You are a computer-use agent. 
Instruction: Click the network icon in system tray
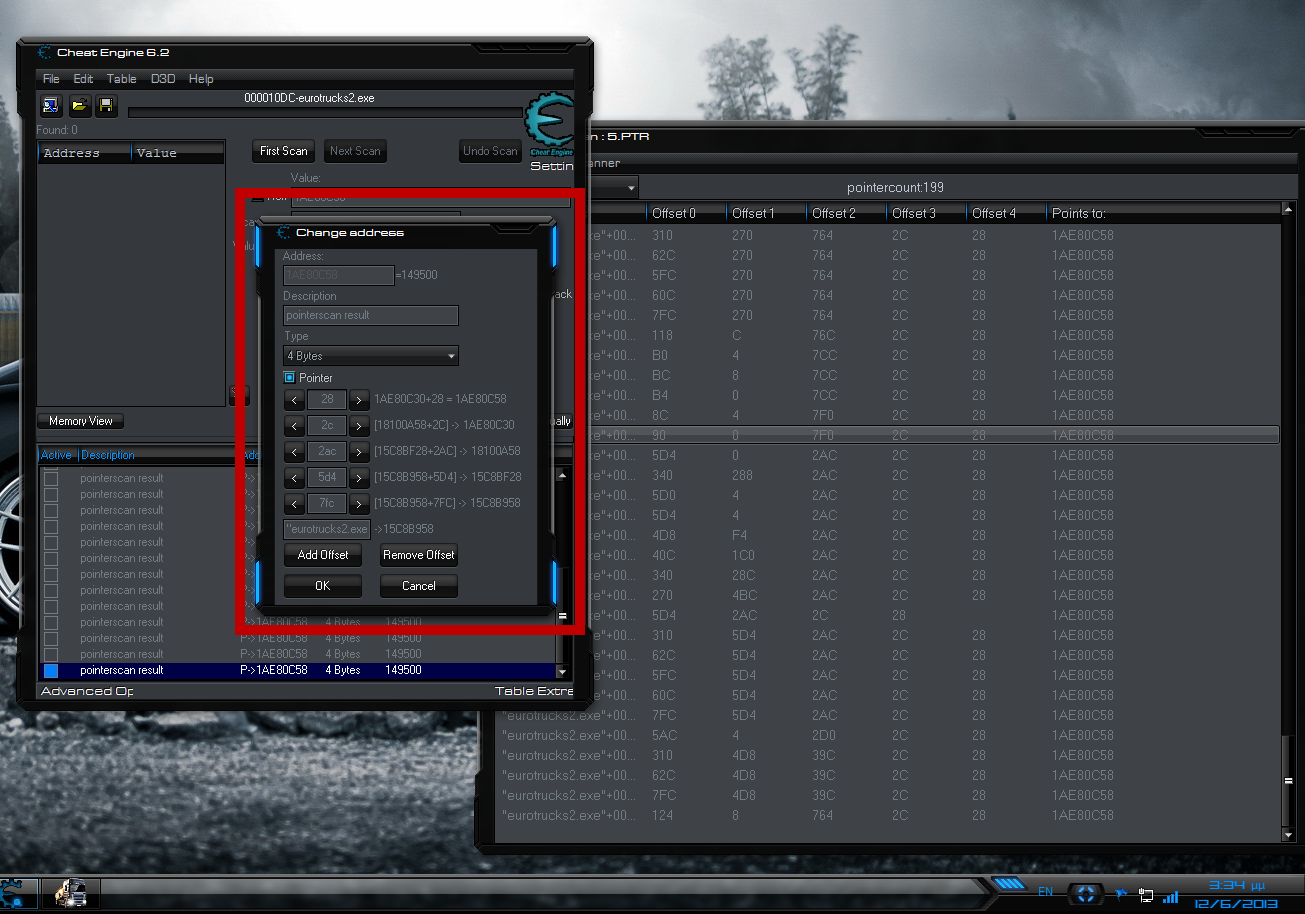pyautogui.click(x=1146, y=895)
